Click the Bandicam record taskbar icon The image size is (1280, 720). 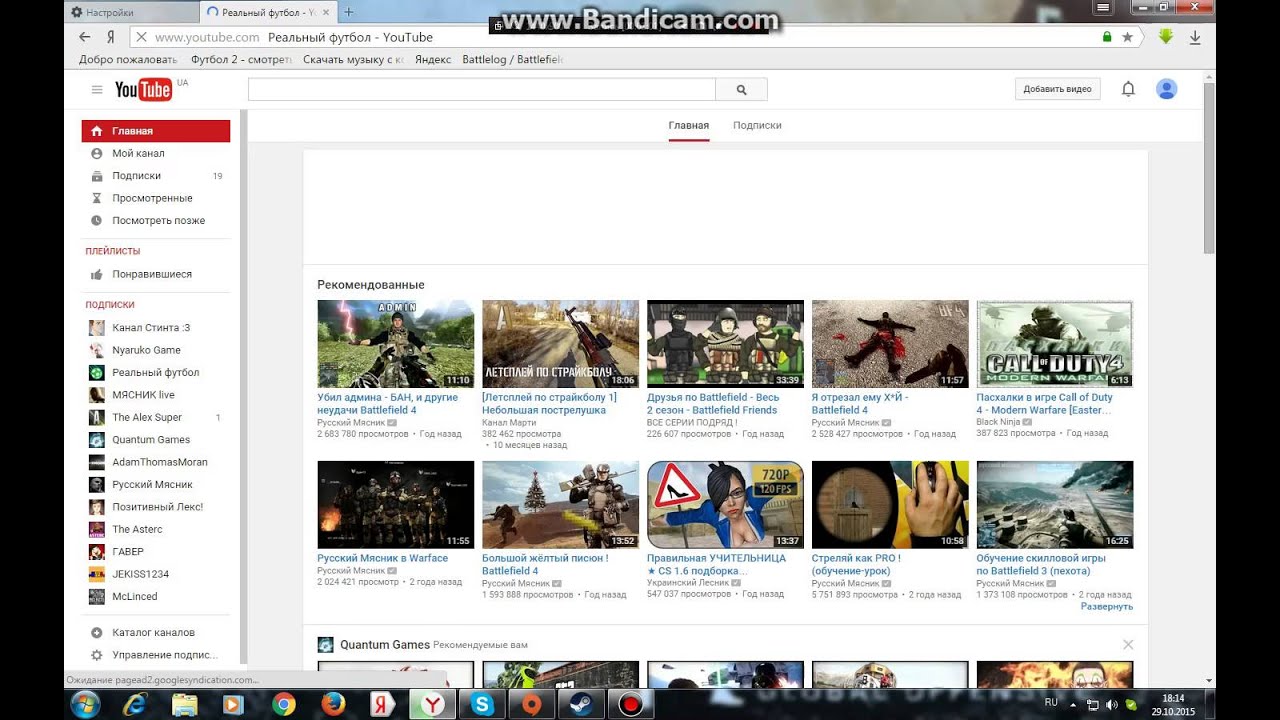[x=630, y=704]
